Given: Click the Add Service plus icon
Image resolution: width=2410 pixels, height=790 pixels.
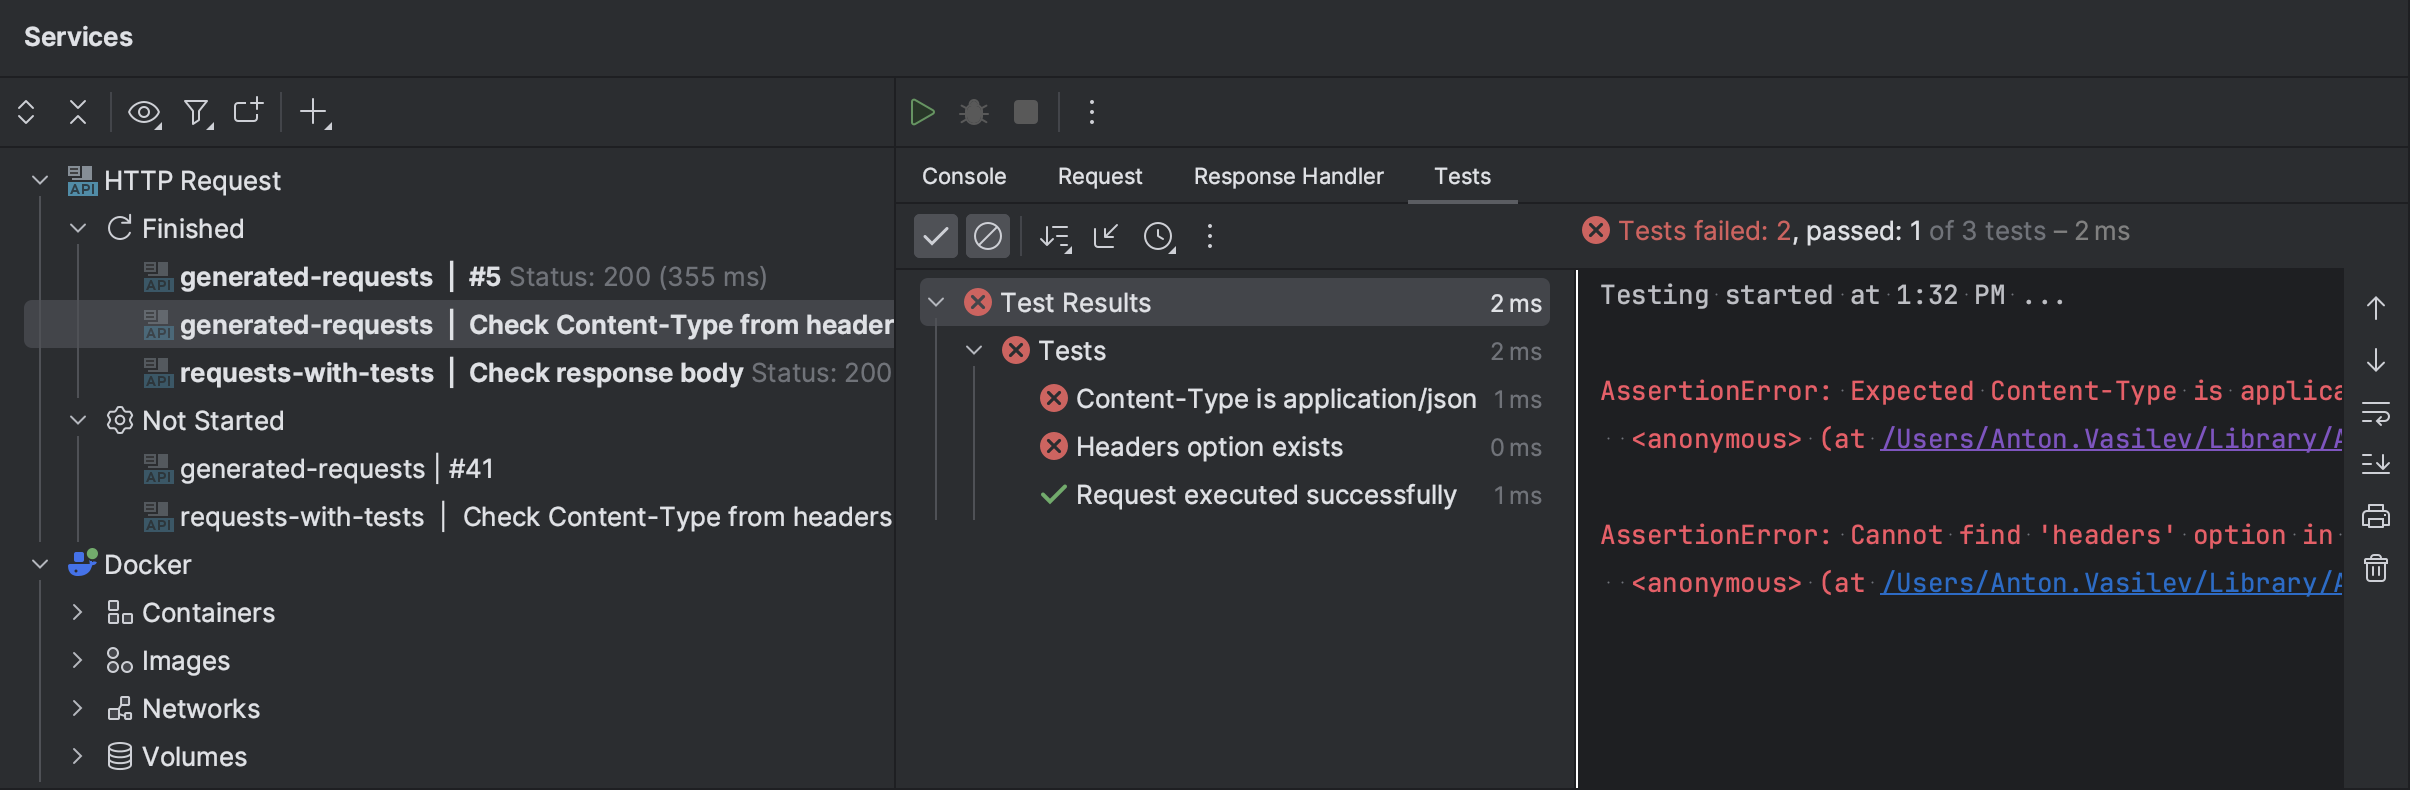Looking at the screenshot, I should (314, 112).
